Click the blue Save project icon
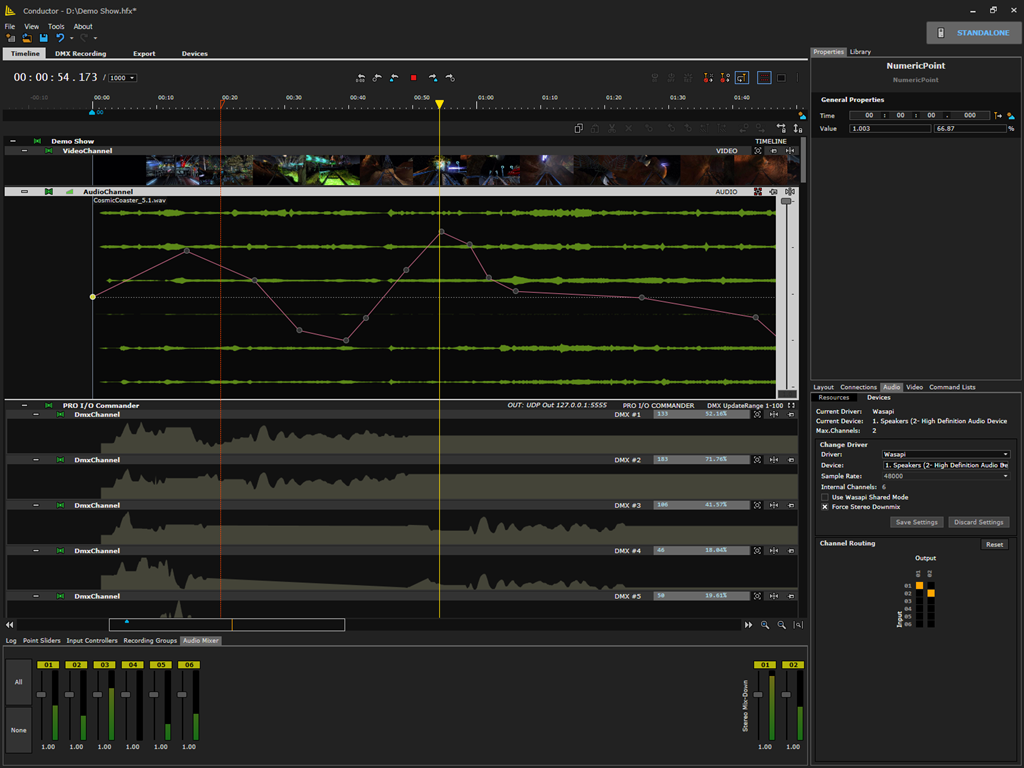This screenshot has height=768, width=1024. click(44, 39)
